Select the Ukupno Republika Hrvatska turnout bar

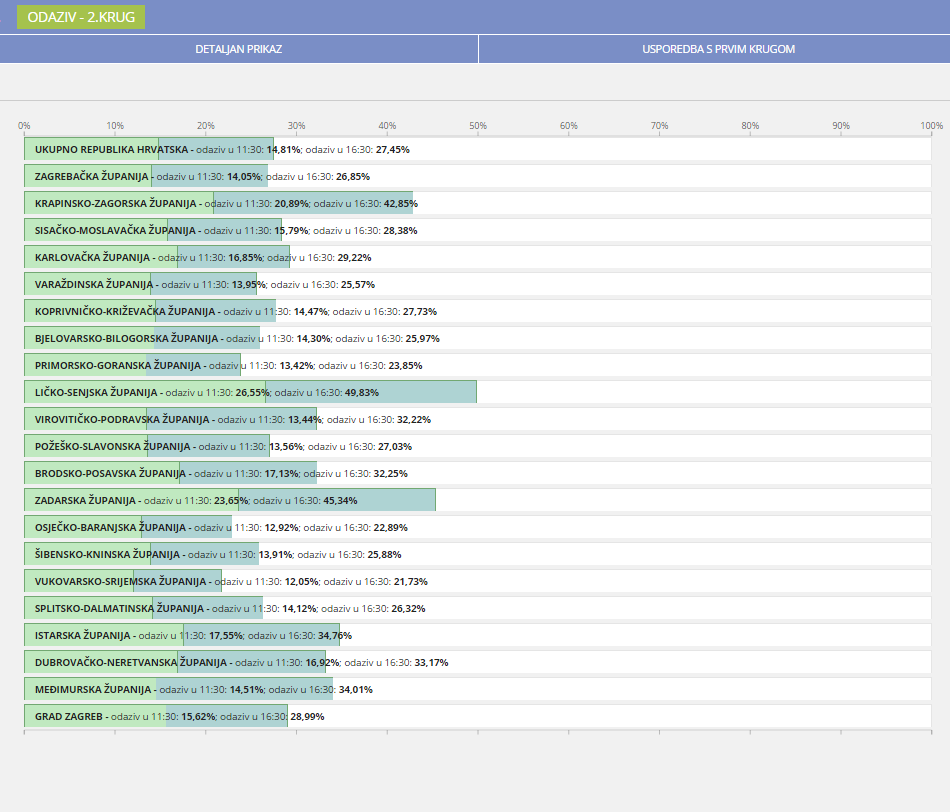click(x=149, y=149)
